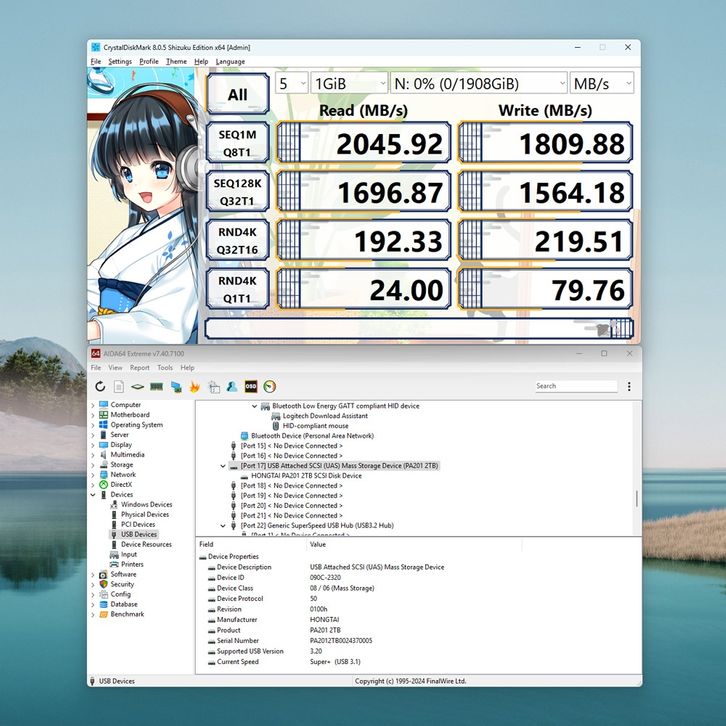
Task: Collapse the Devices tree node
Action: (93, 495)
